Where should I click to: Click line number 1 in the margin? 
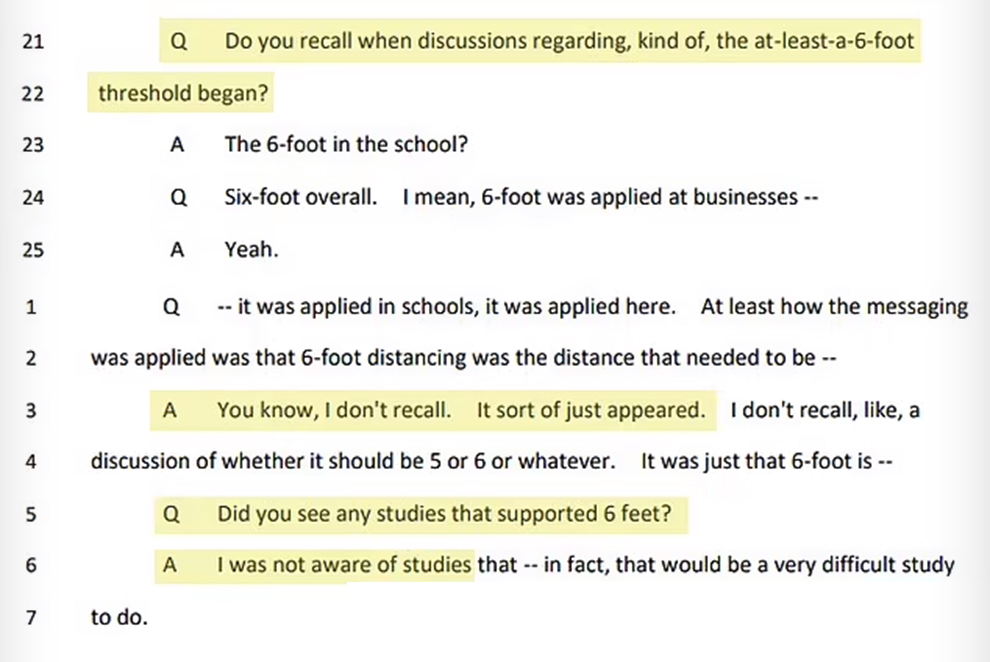coord(31,307)
